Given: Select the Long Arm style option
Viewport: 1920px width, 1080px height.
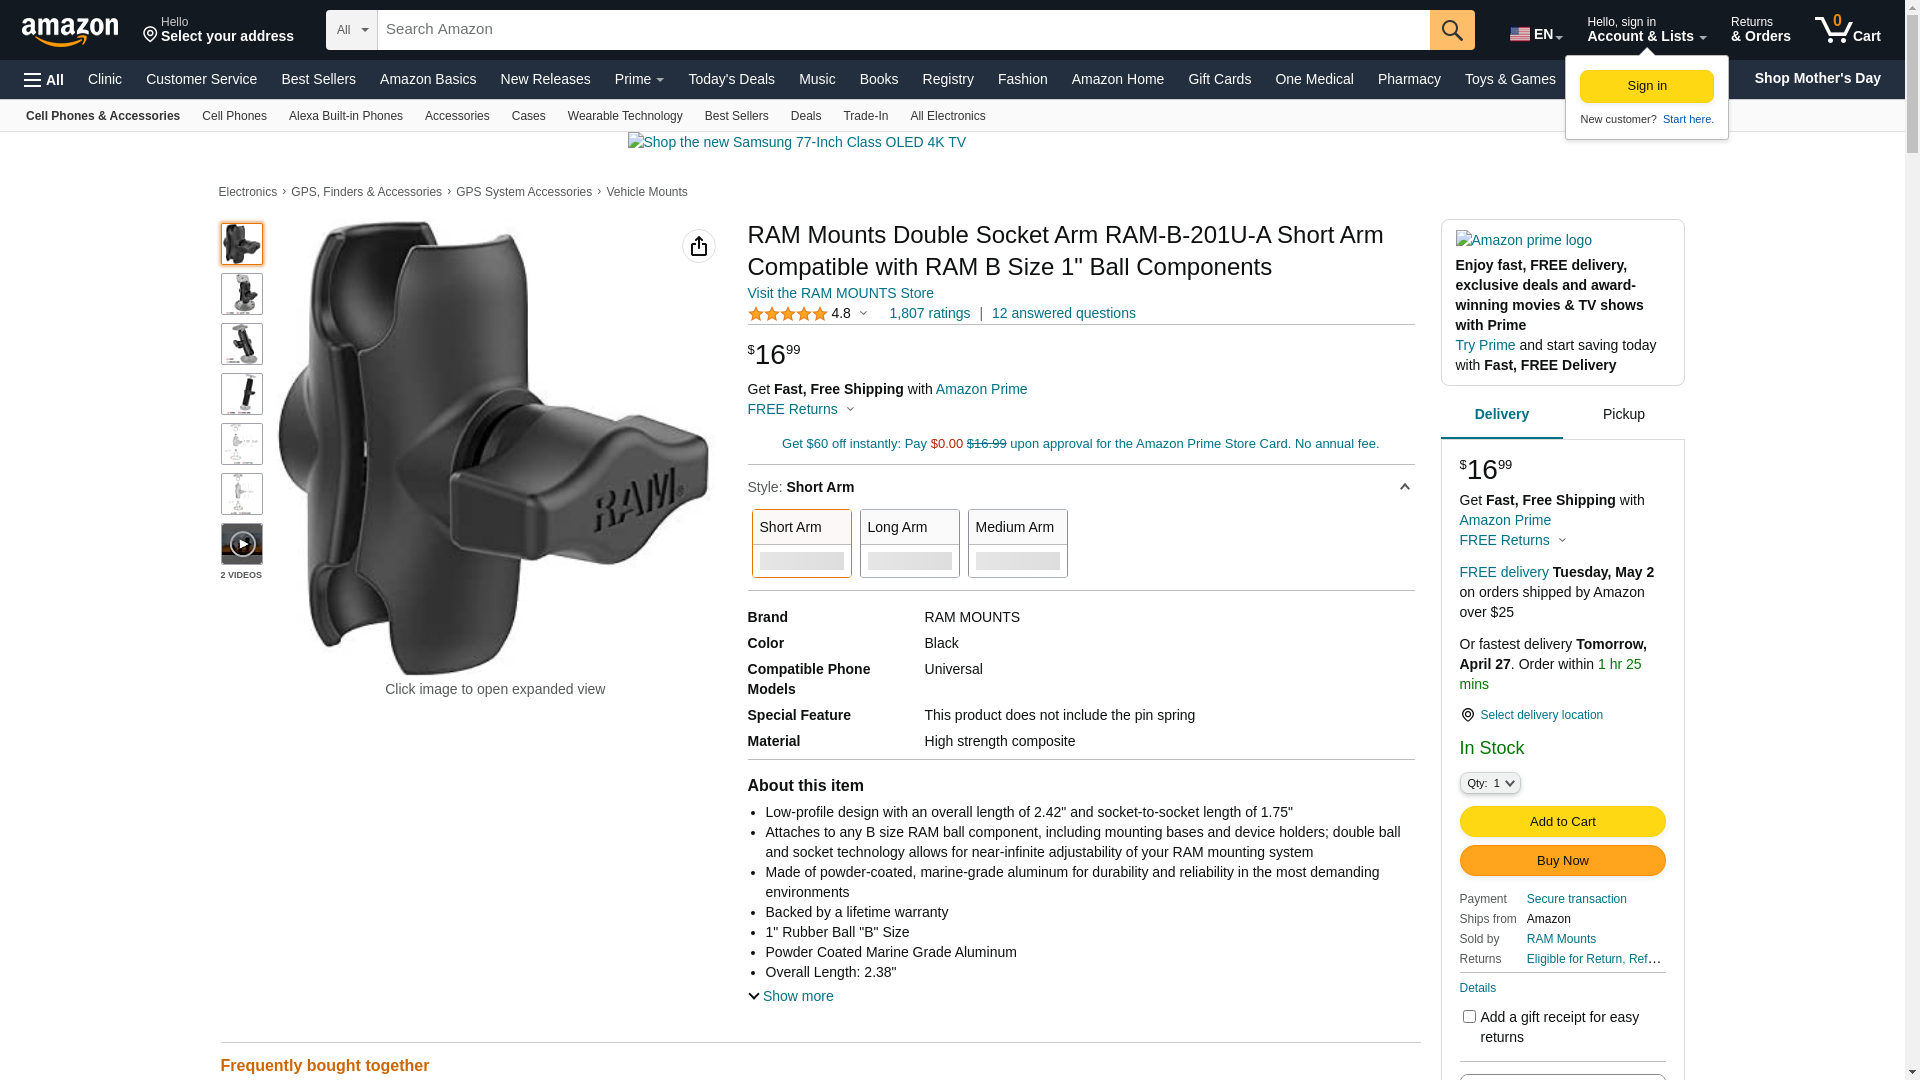Looking at the screenshot, I should pyautogui.click(x=909, y=543).
